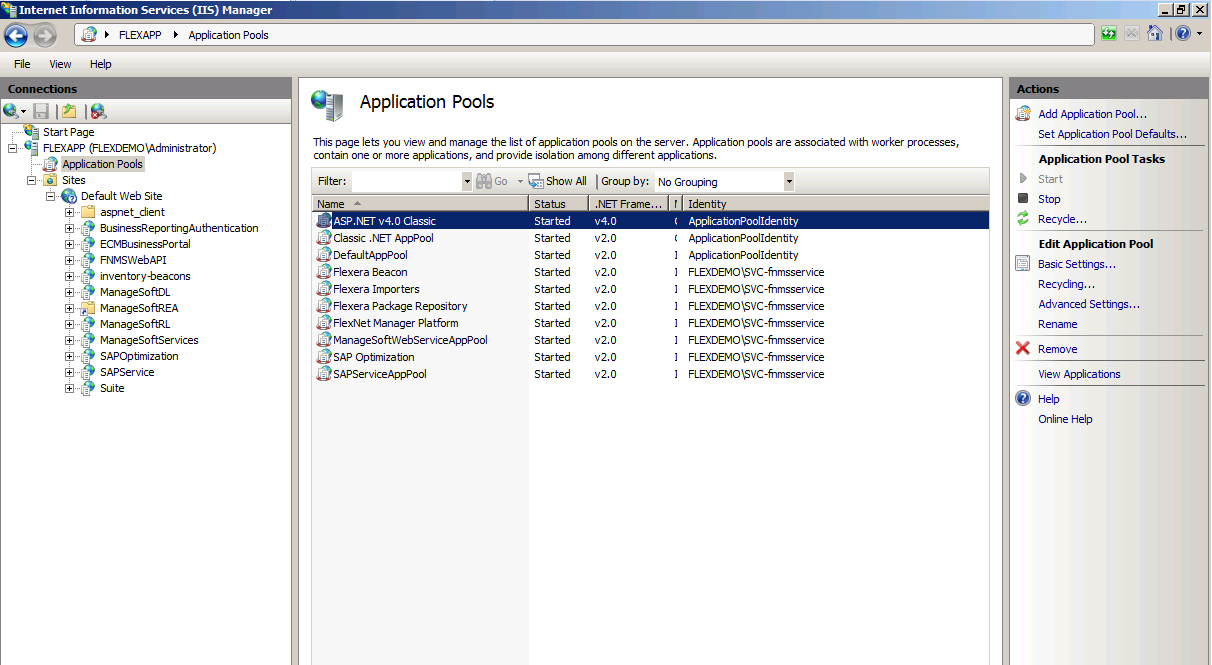Click the Status column header
This screenshot has height=665, width=1212.
tap(559, 204)
